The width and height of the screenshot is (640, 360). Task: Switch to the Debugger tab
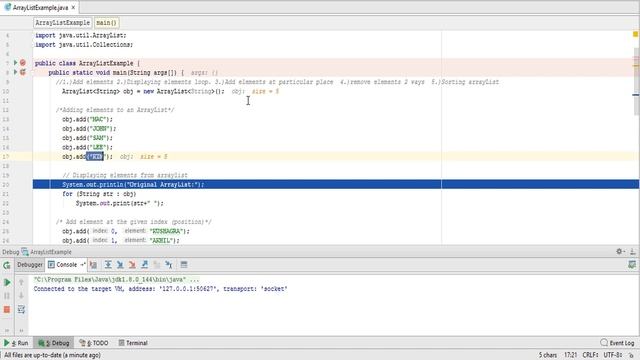(x=30, y=265)
